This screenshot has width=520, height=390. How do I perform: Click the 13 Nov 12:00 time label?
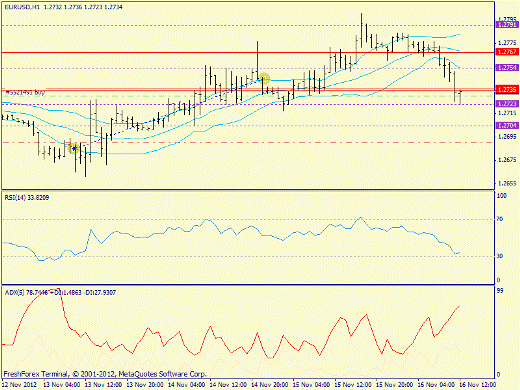104,385
